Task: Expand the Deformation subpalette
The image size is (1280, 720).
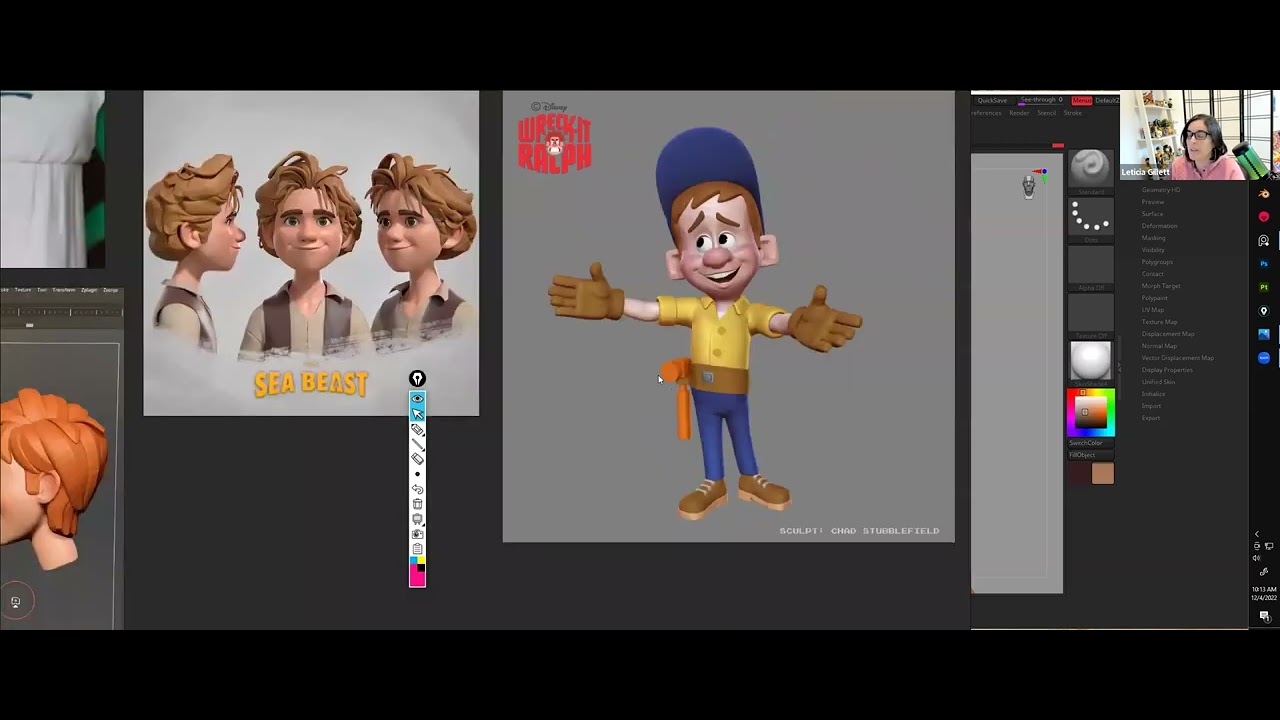Action: click(x=1160, y=226)
